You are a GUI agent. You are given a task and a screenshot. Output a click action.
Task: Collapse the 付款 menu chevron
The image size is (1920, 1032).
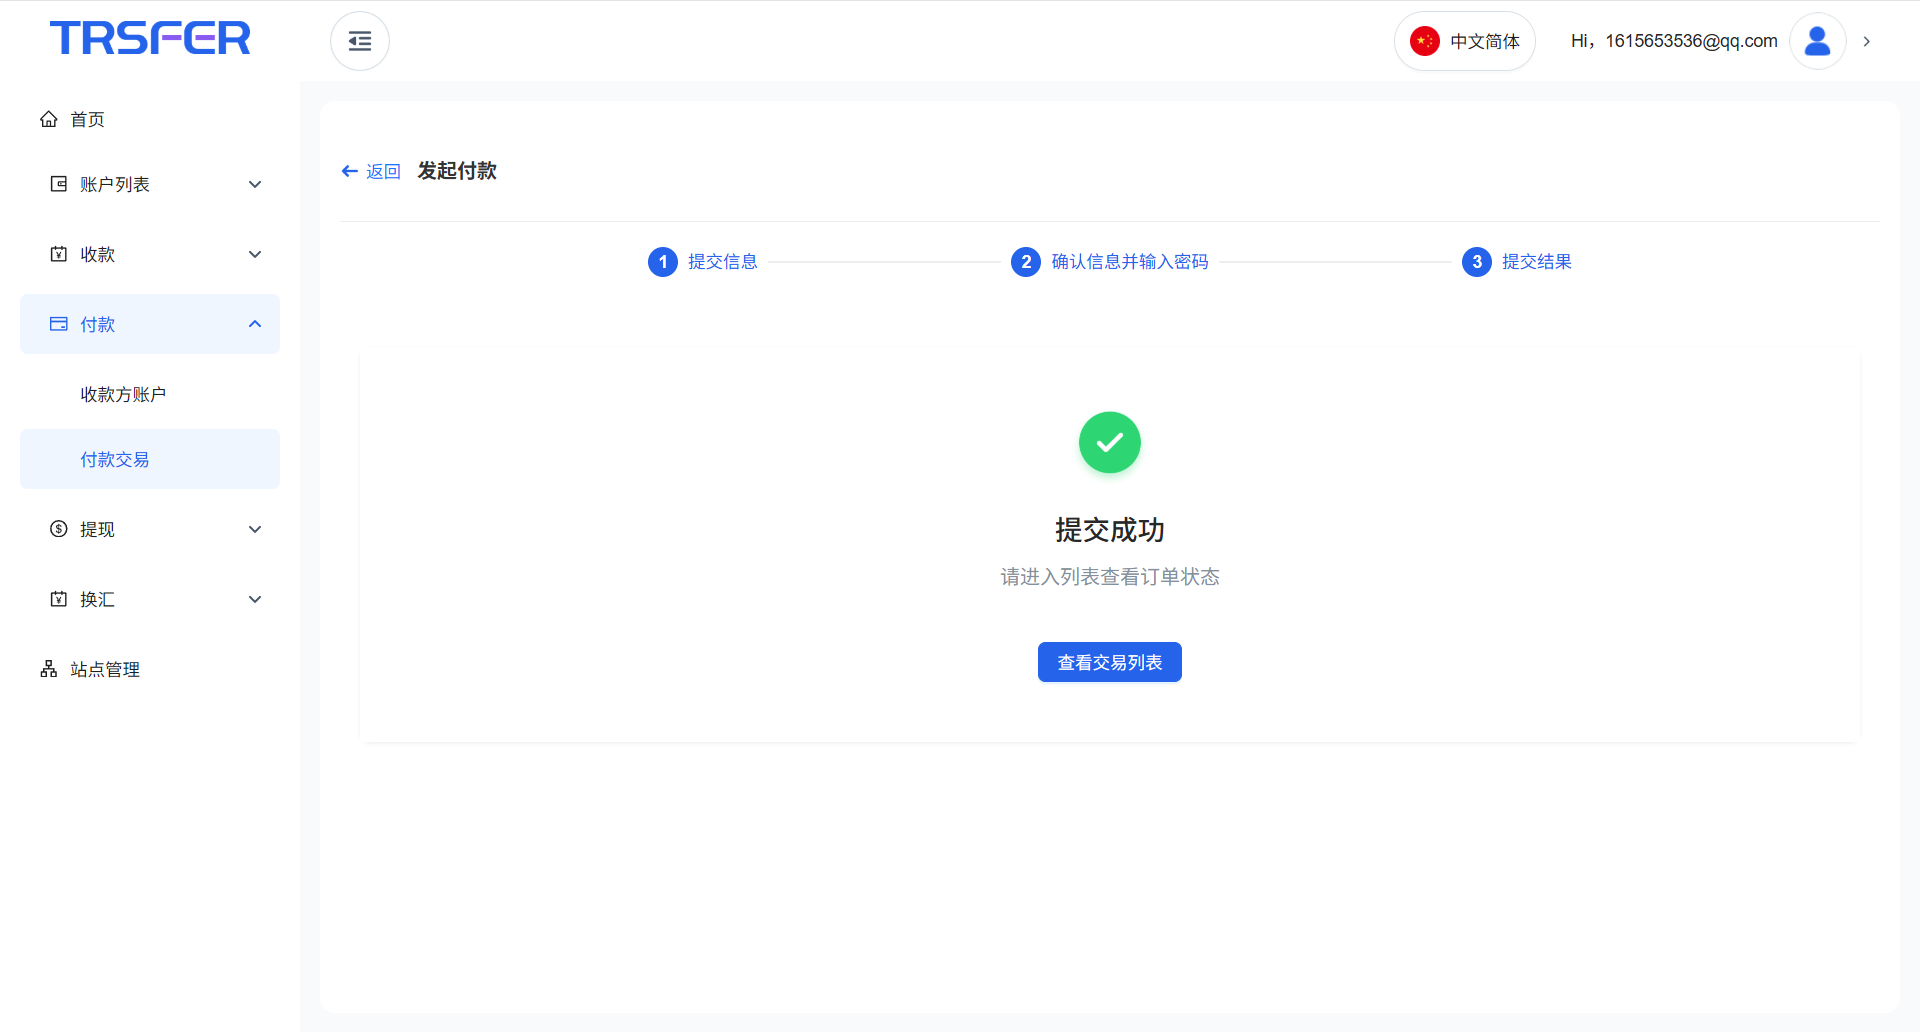click(255, 324)
